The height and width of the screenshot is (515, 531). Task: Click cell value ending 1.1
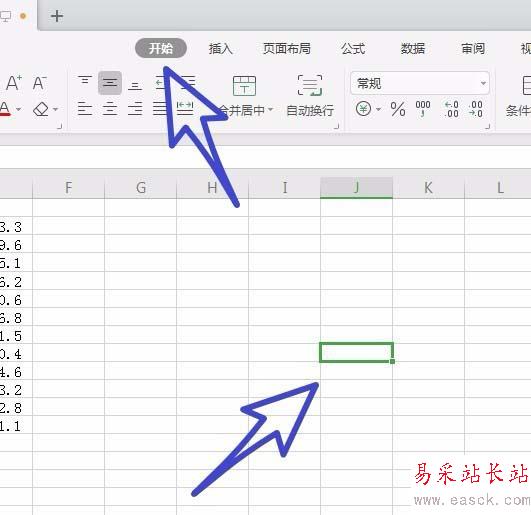(x=16, y=426)
